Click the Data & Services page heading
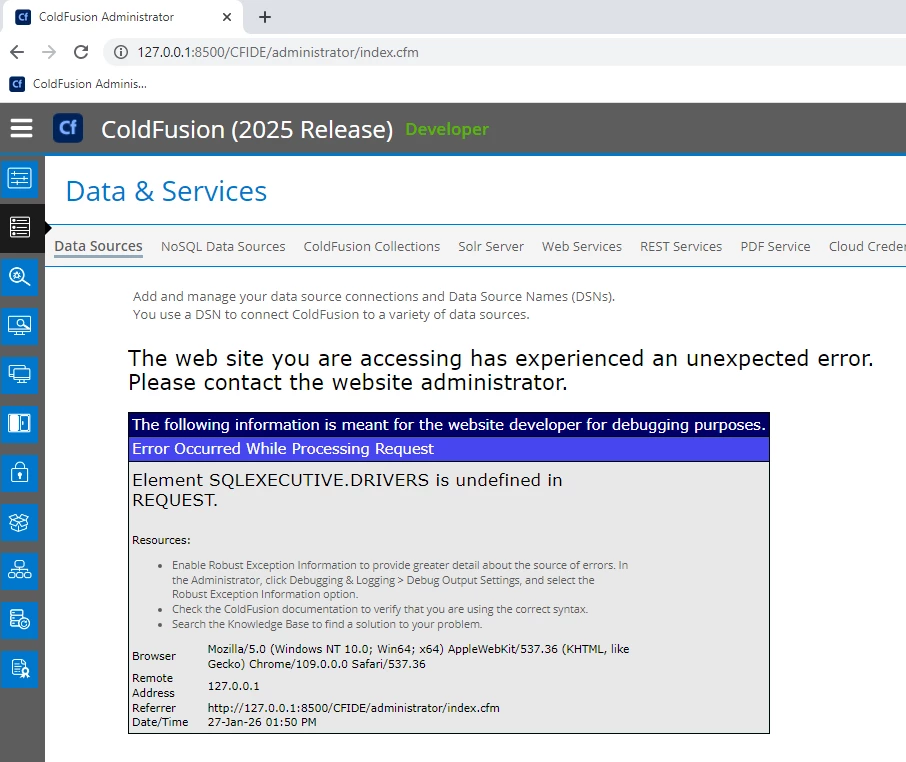Viewport: 906px width, 762px height. point(166,191)
